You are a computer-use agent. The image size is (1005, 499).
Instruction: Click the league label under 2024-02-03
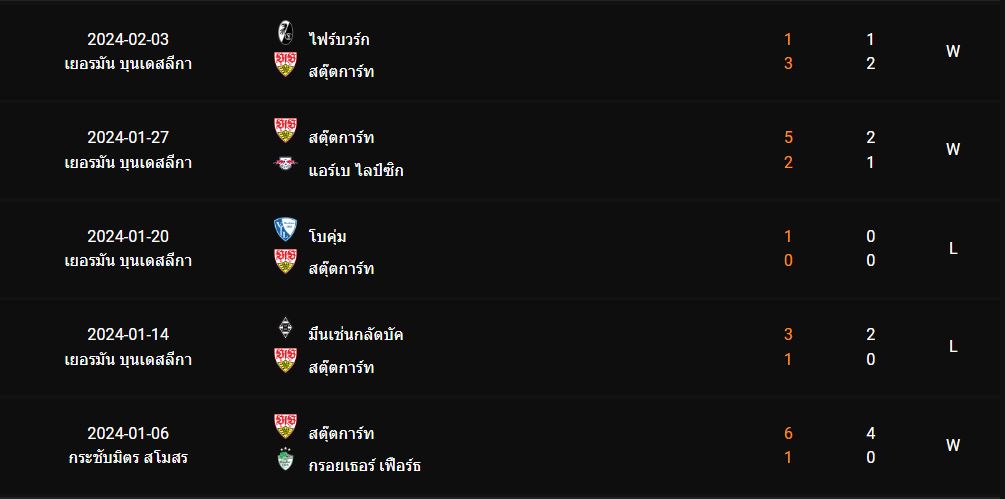128,64
